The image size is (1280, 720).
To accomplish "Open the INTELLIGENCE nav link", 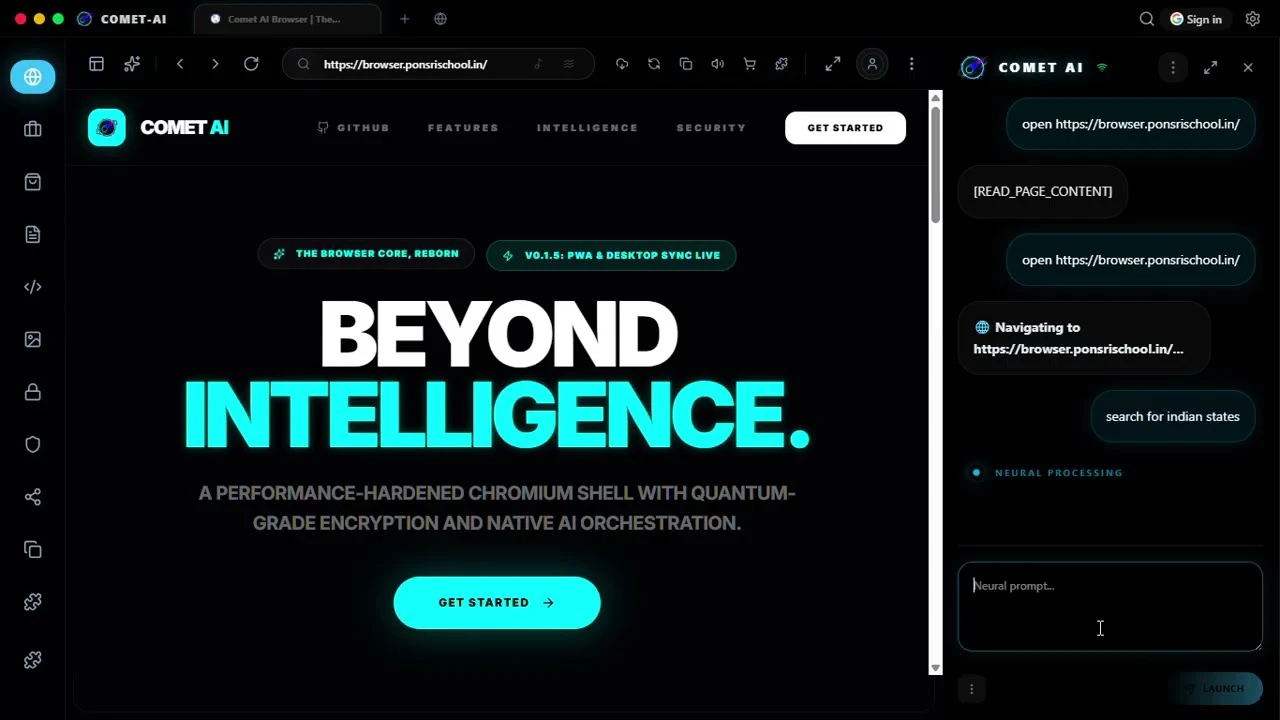I will tap(587, 128).
